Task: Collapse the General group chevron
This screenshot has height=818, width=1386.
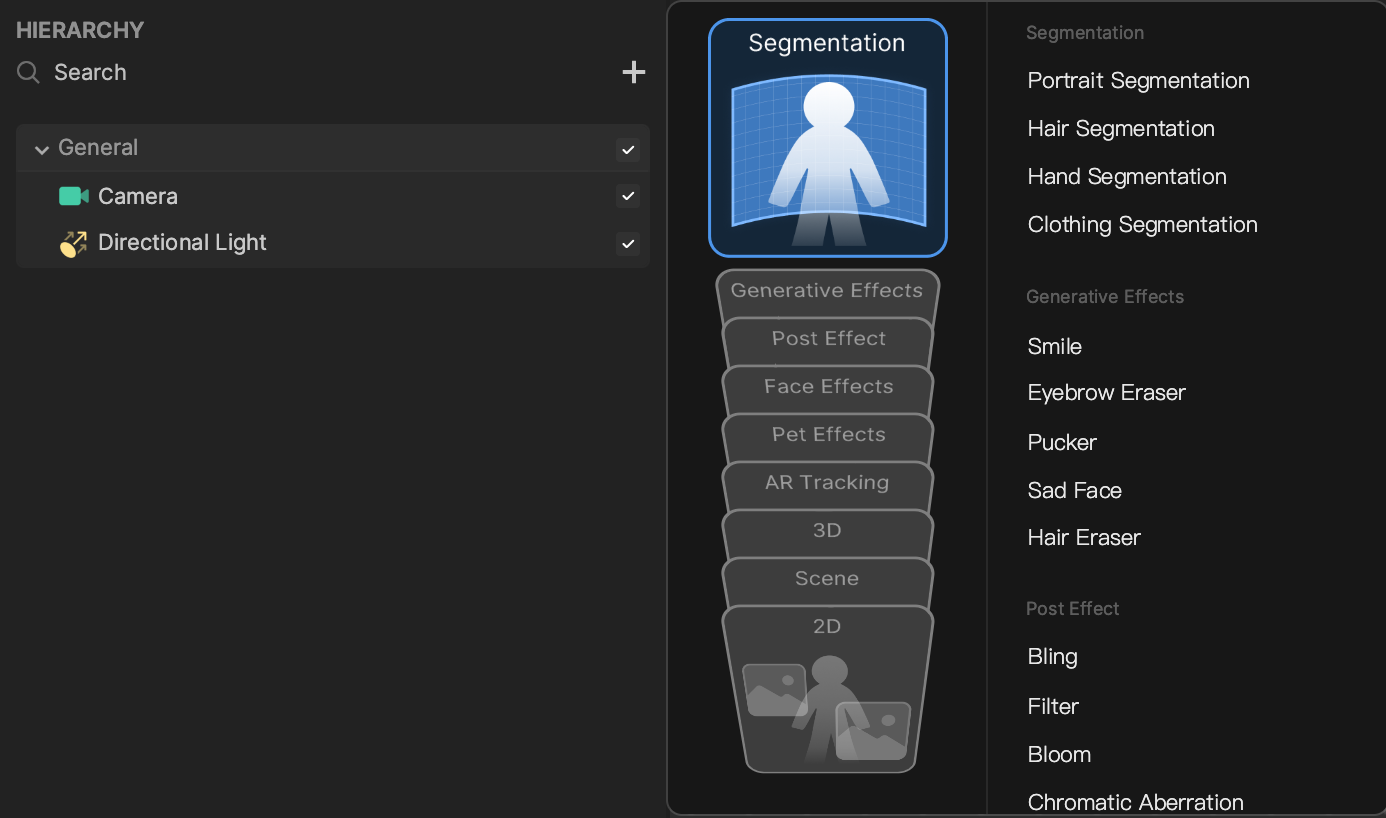Action: (x=42, y=149)
